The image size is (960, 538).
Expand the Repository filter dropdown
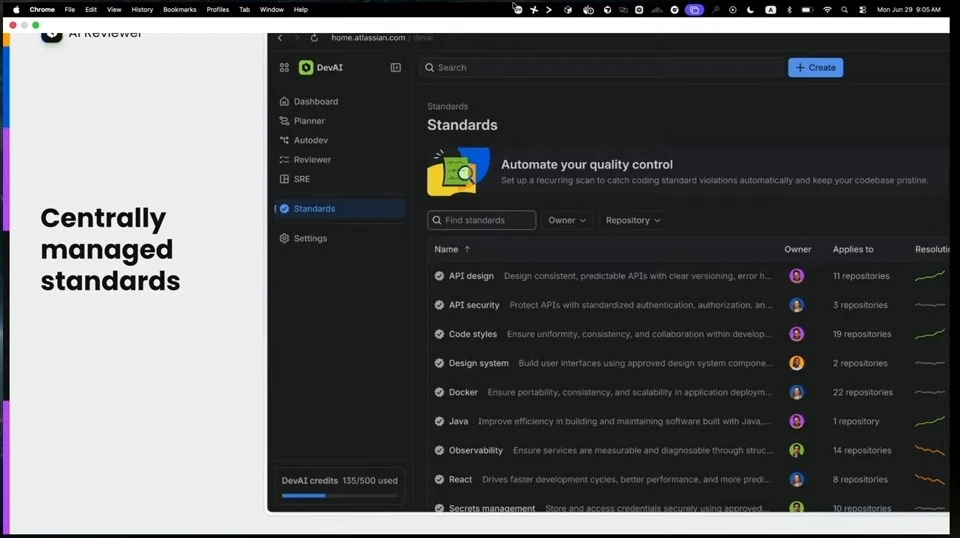coord(632,220)
